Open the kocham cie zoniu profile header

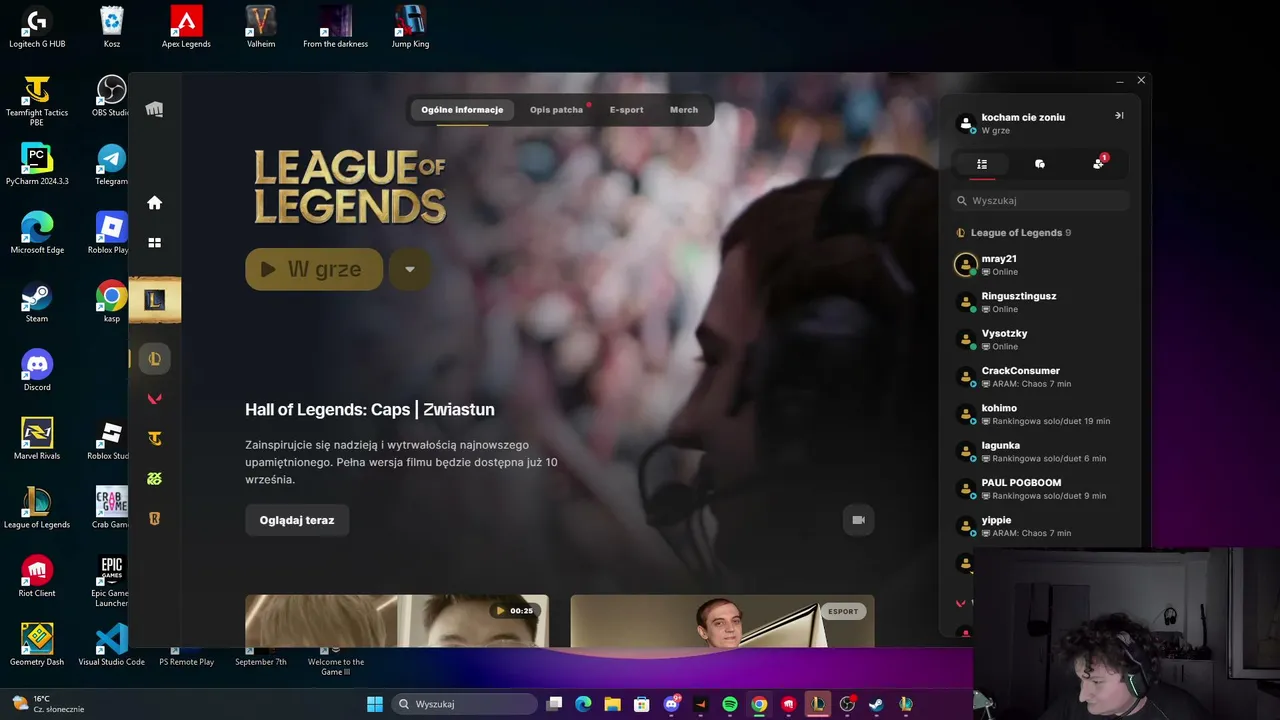click(x=1023, y=123)
